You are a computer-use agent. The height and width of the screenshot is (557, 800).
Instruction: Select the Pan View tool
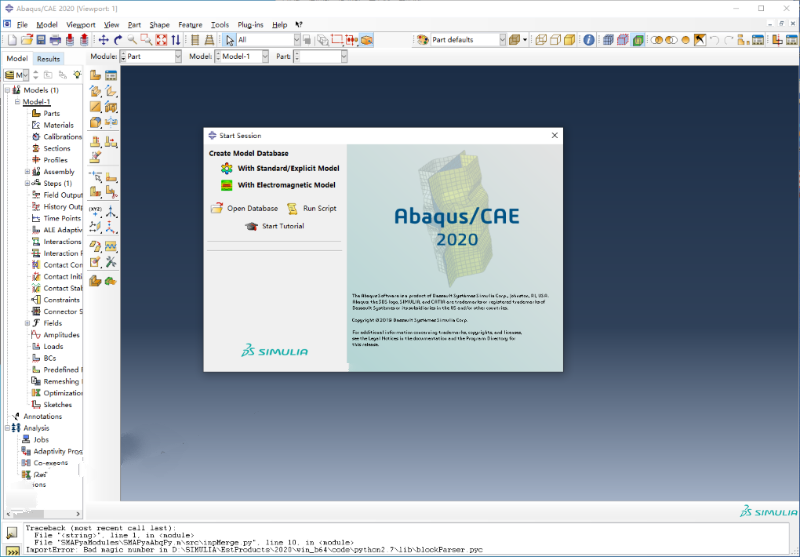[104, 40]
